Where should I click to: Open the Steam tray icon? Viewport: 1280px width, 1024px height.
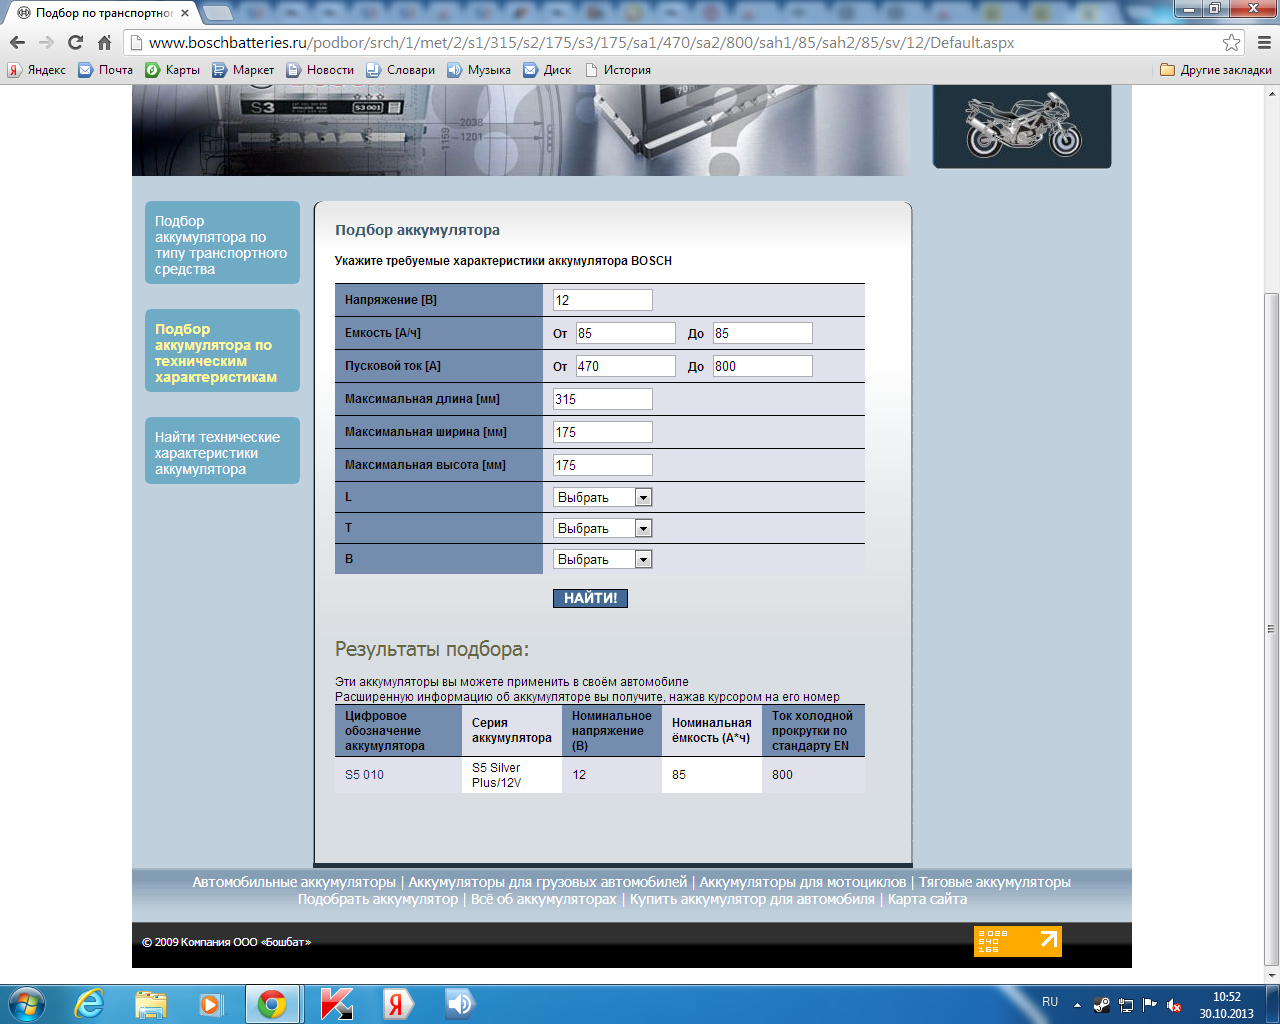(1102, 1005)
